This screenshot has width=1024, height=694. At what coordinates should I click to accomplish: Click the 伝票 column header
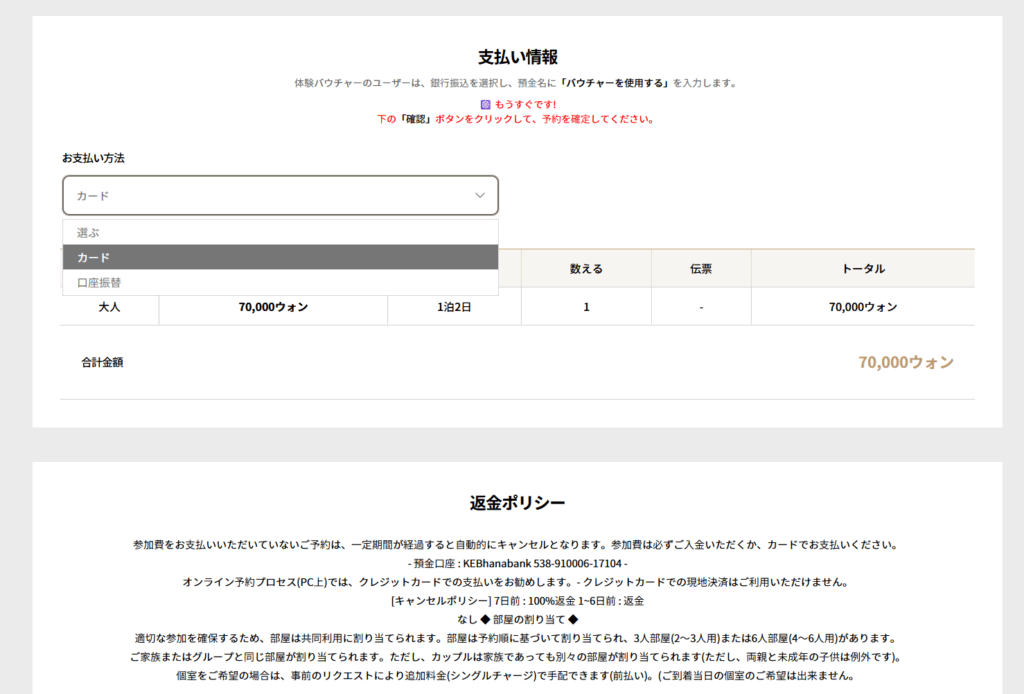701,269
